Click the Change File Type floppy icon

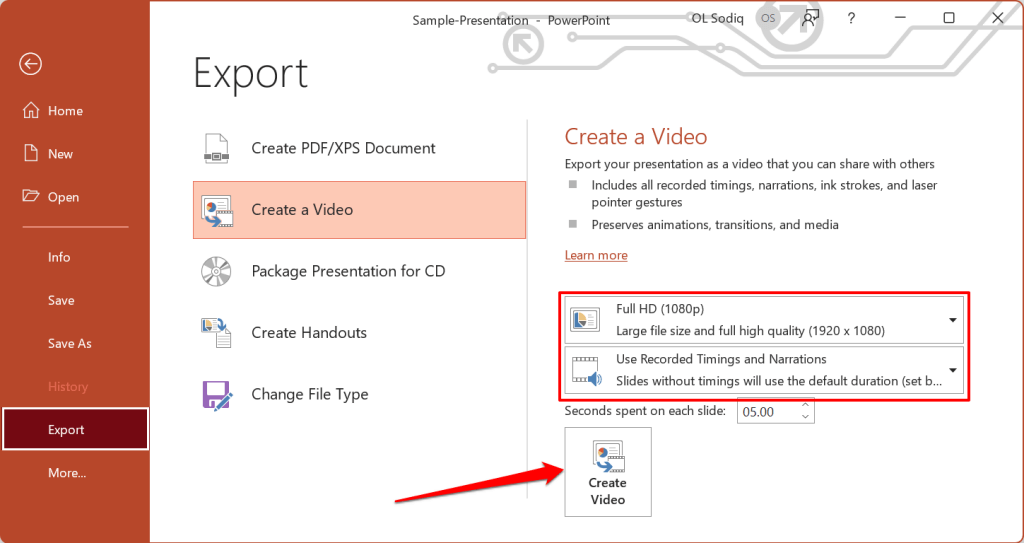217,395
